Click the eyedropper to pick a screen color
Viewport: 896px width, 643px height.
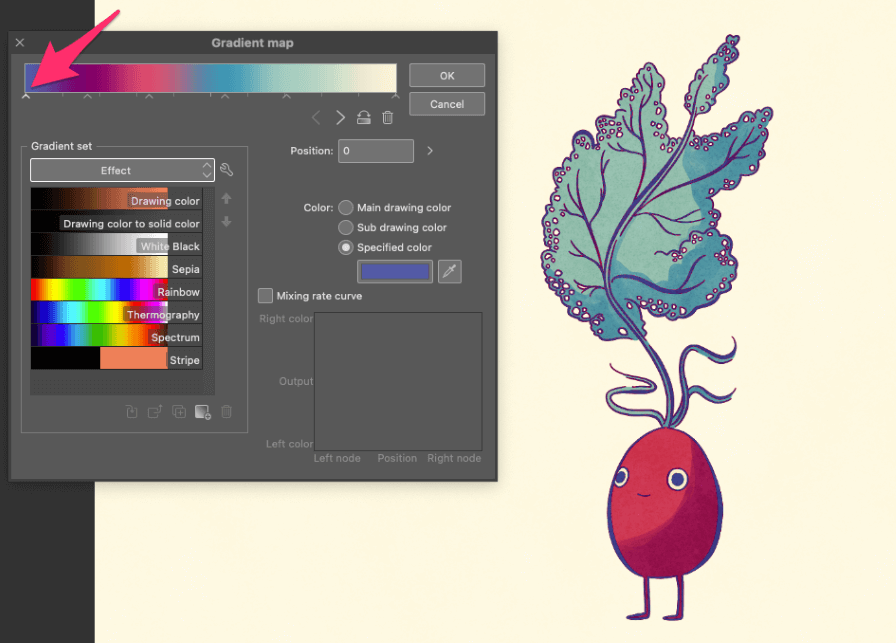click(x=450, y=271)
